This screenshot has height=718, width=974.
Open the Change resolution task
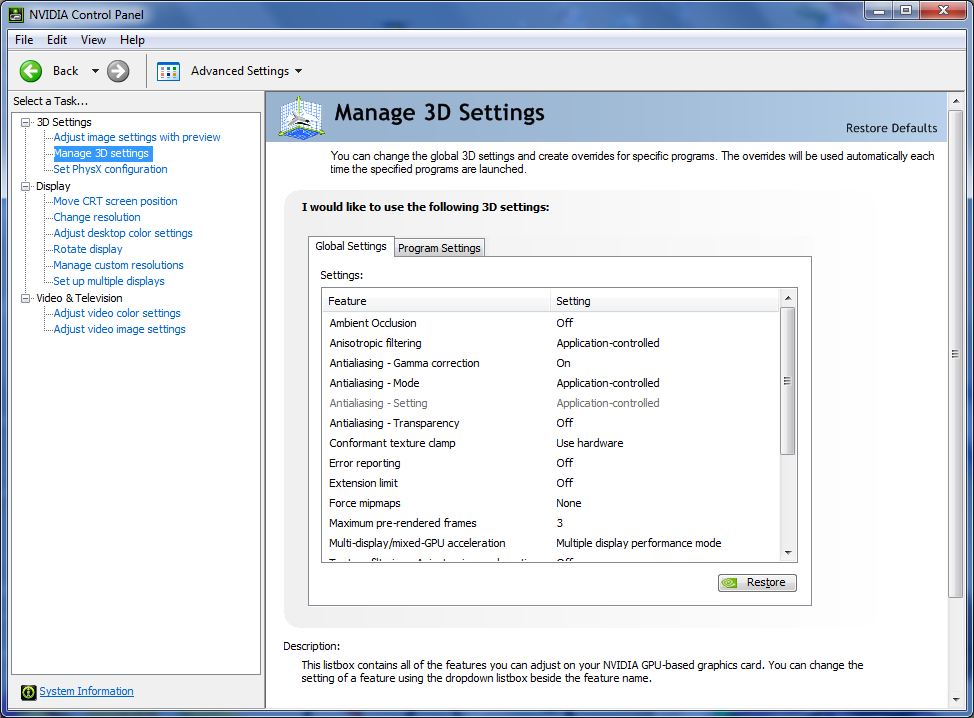[x=97, y=217]
